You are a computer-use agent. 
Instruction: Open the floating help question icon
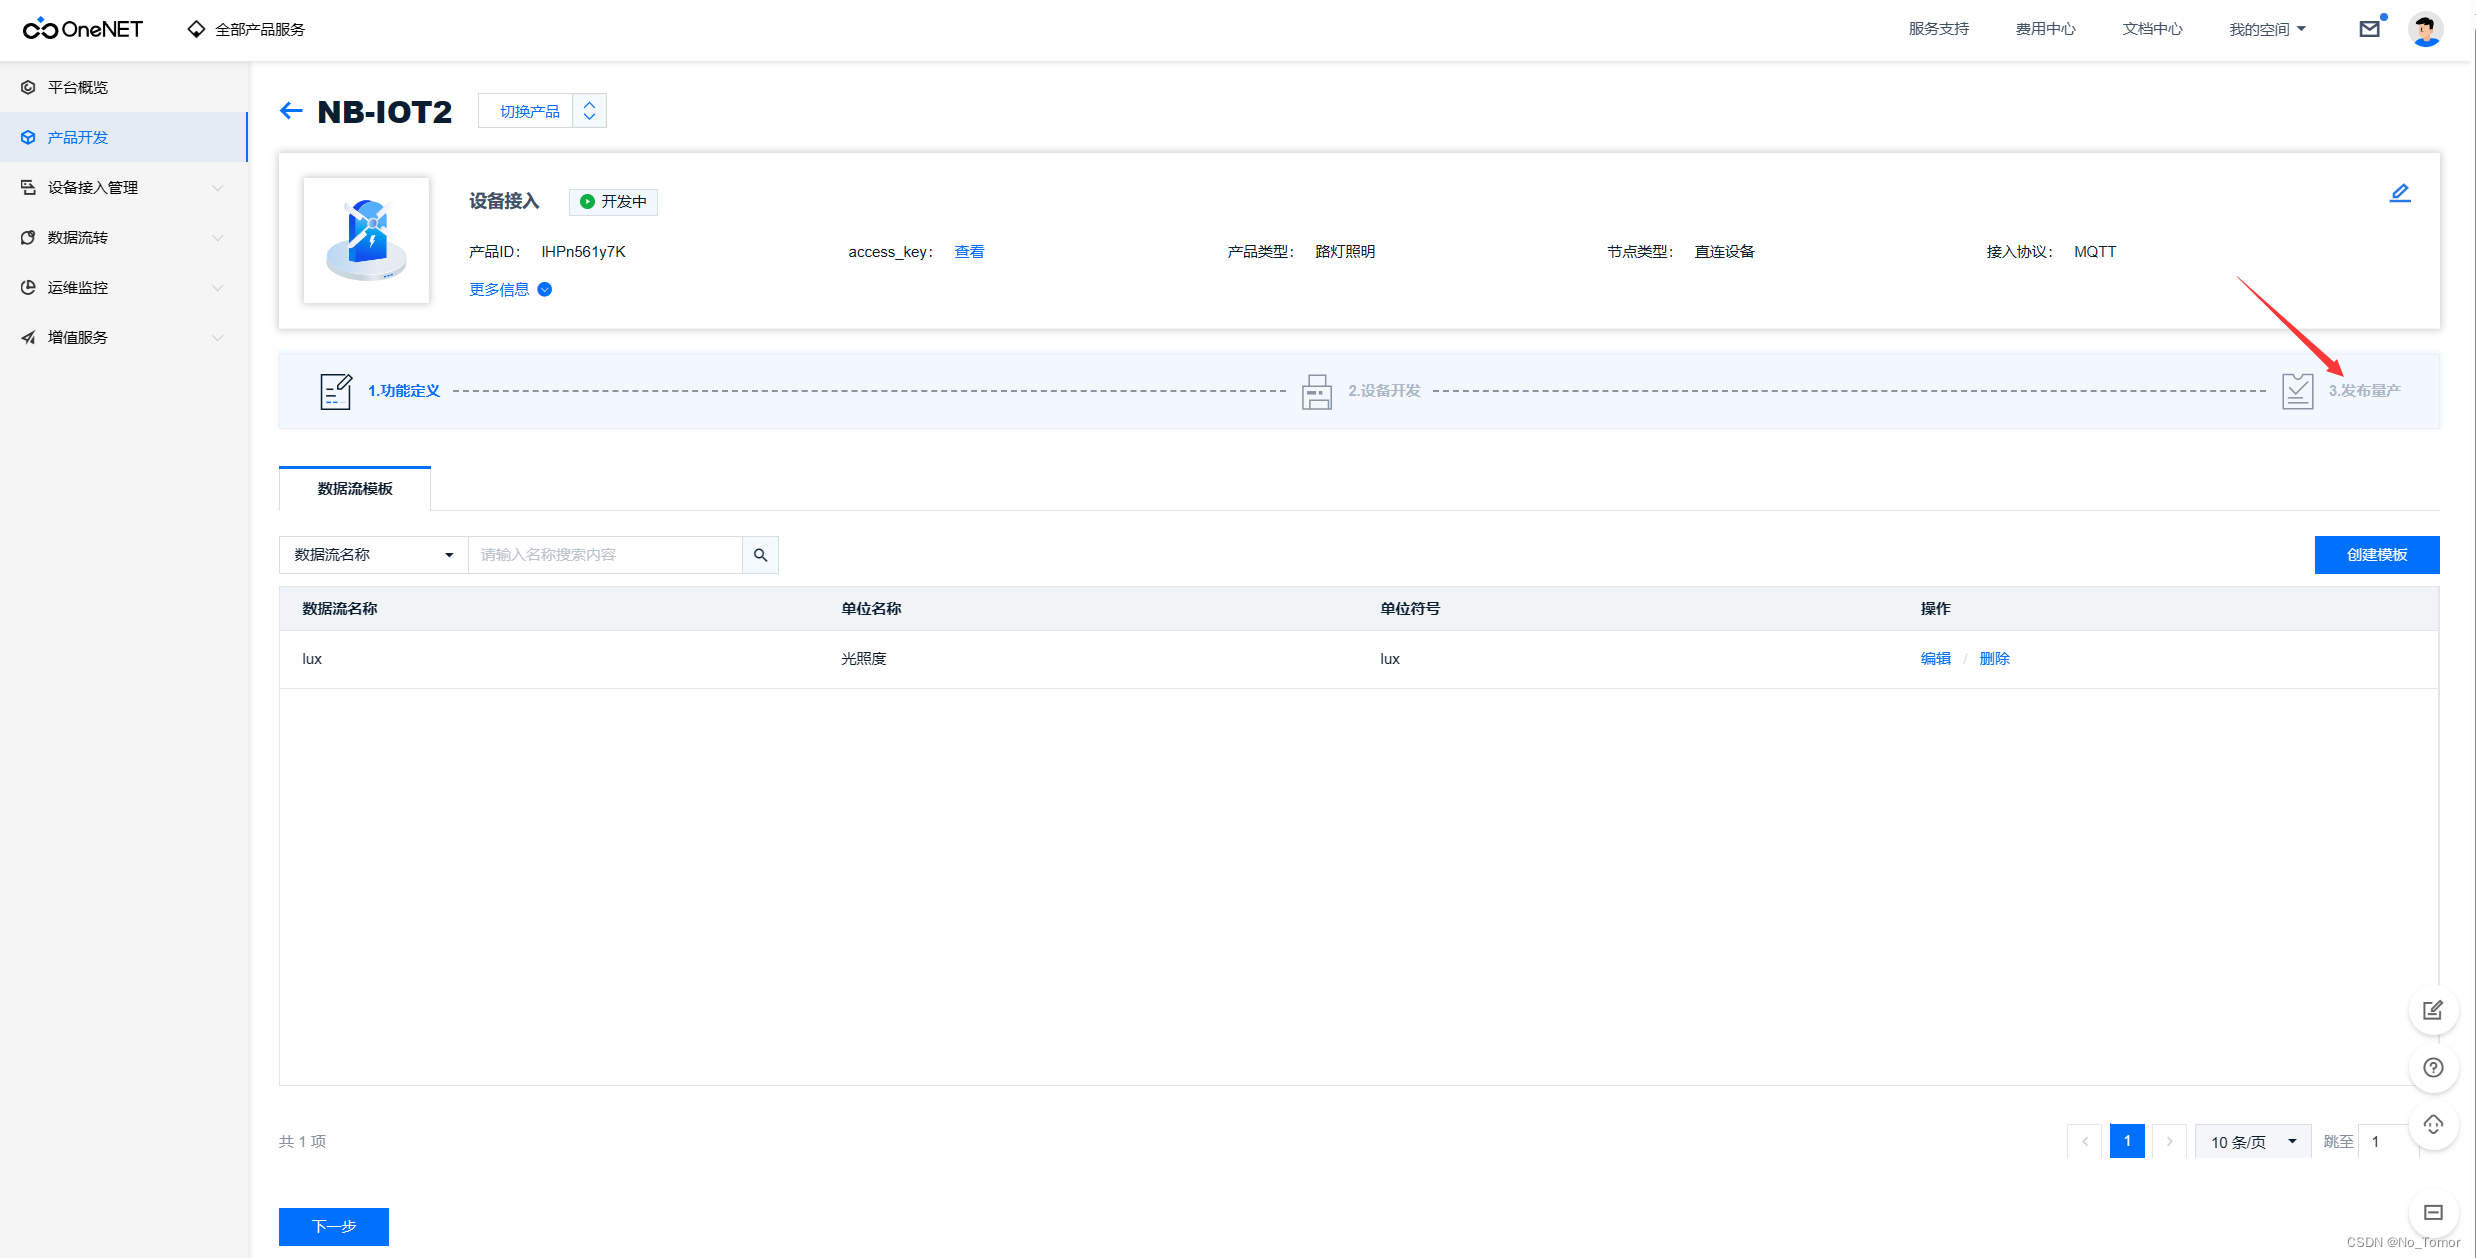point(2433,1068)
